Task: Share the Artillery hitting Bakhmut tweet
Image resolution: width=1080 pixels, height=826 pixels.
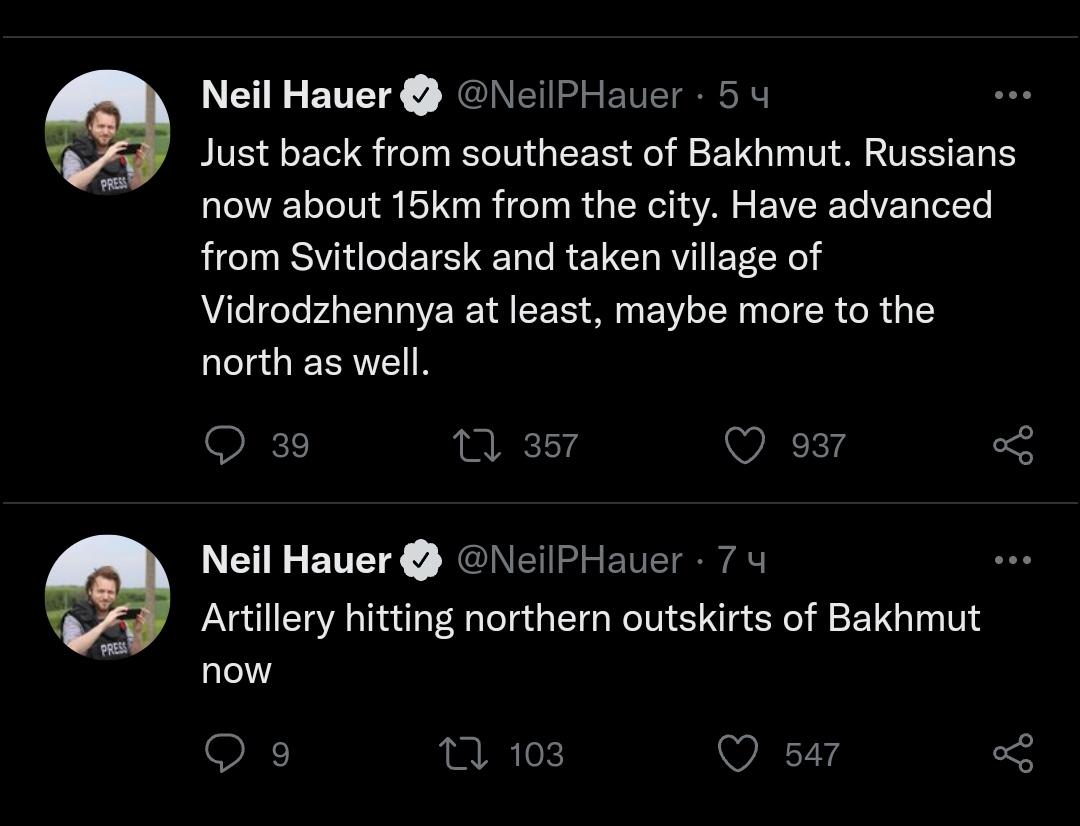Action: pos(1013,753)
